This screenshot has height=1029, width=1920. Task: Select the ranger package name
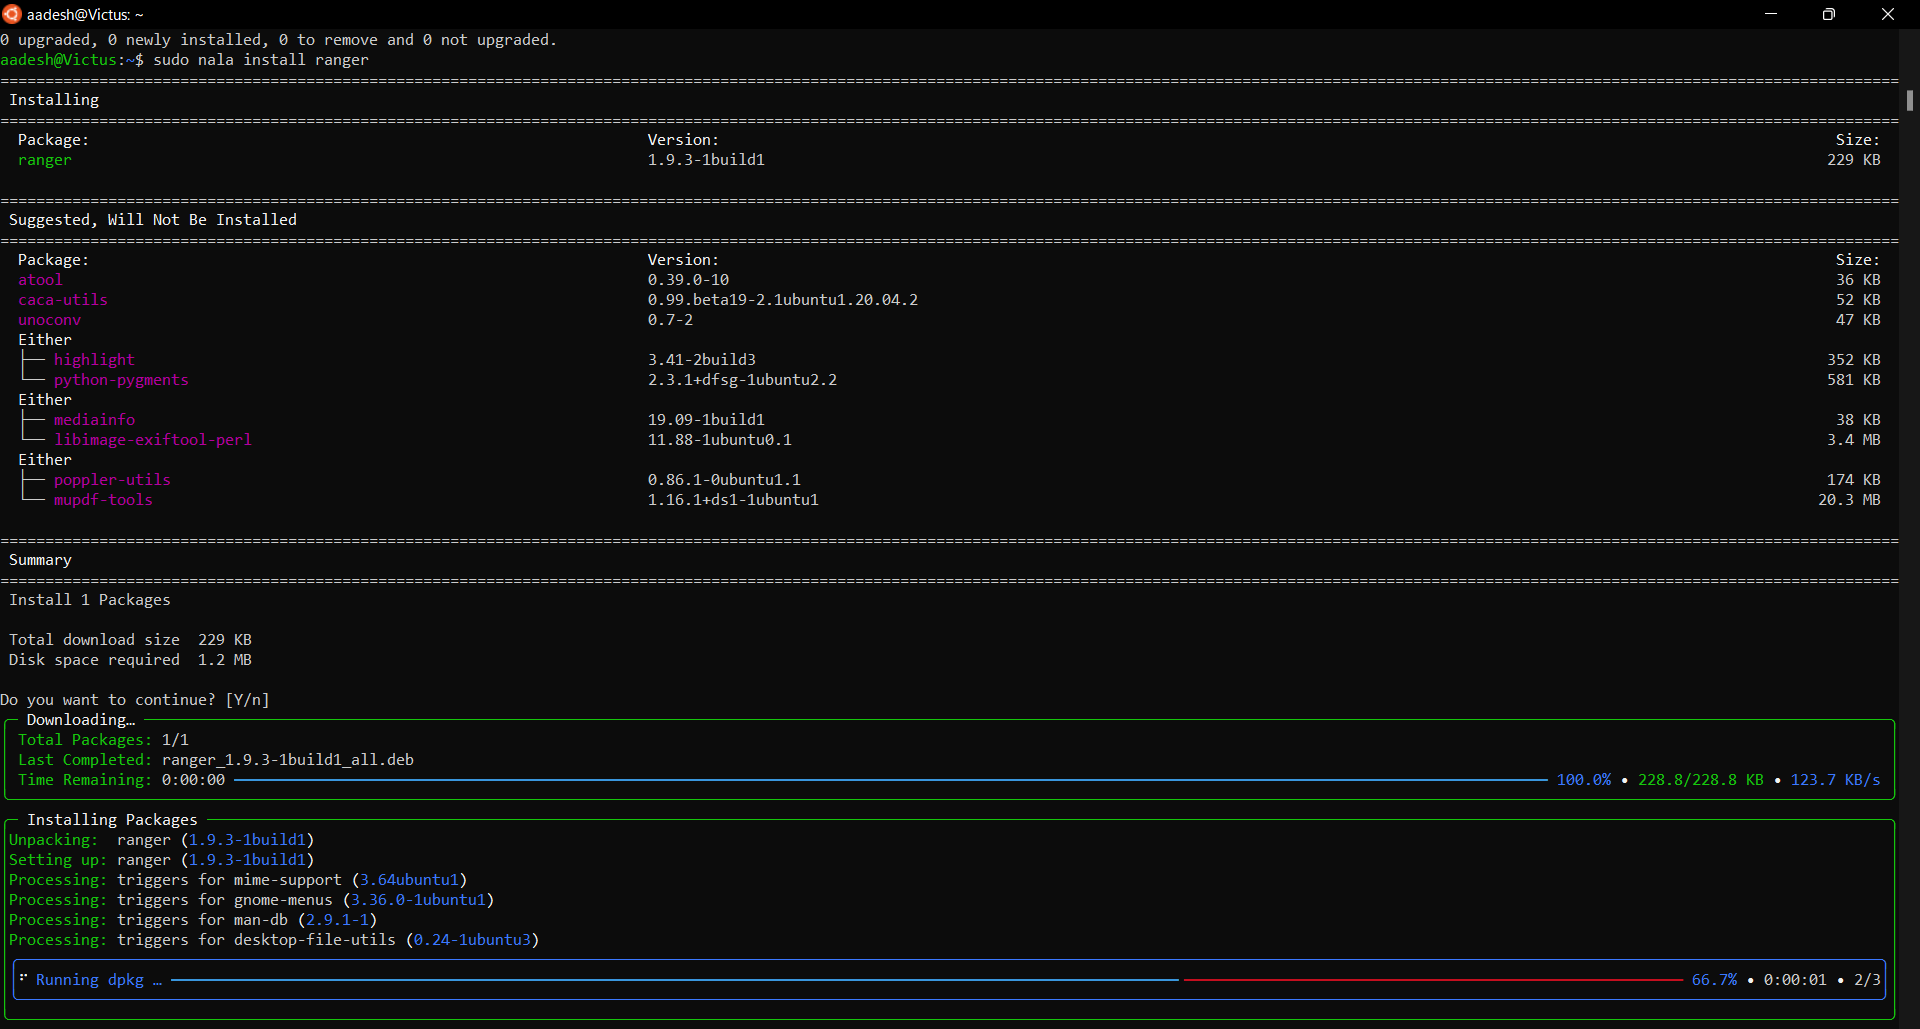point(45,160)
